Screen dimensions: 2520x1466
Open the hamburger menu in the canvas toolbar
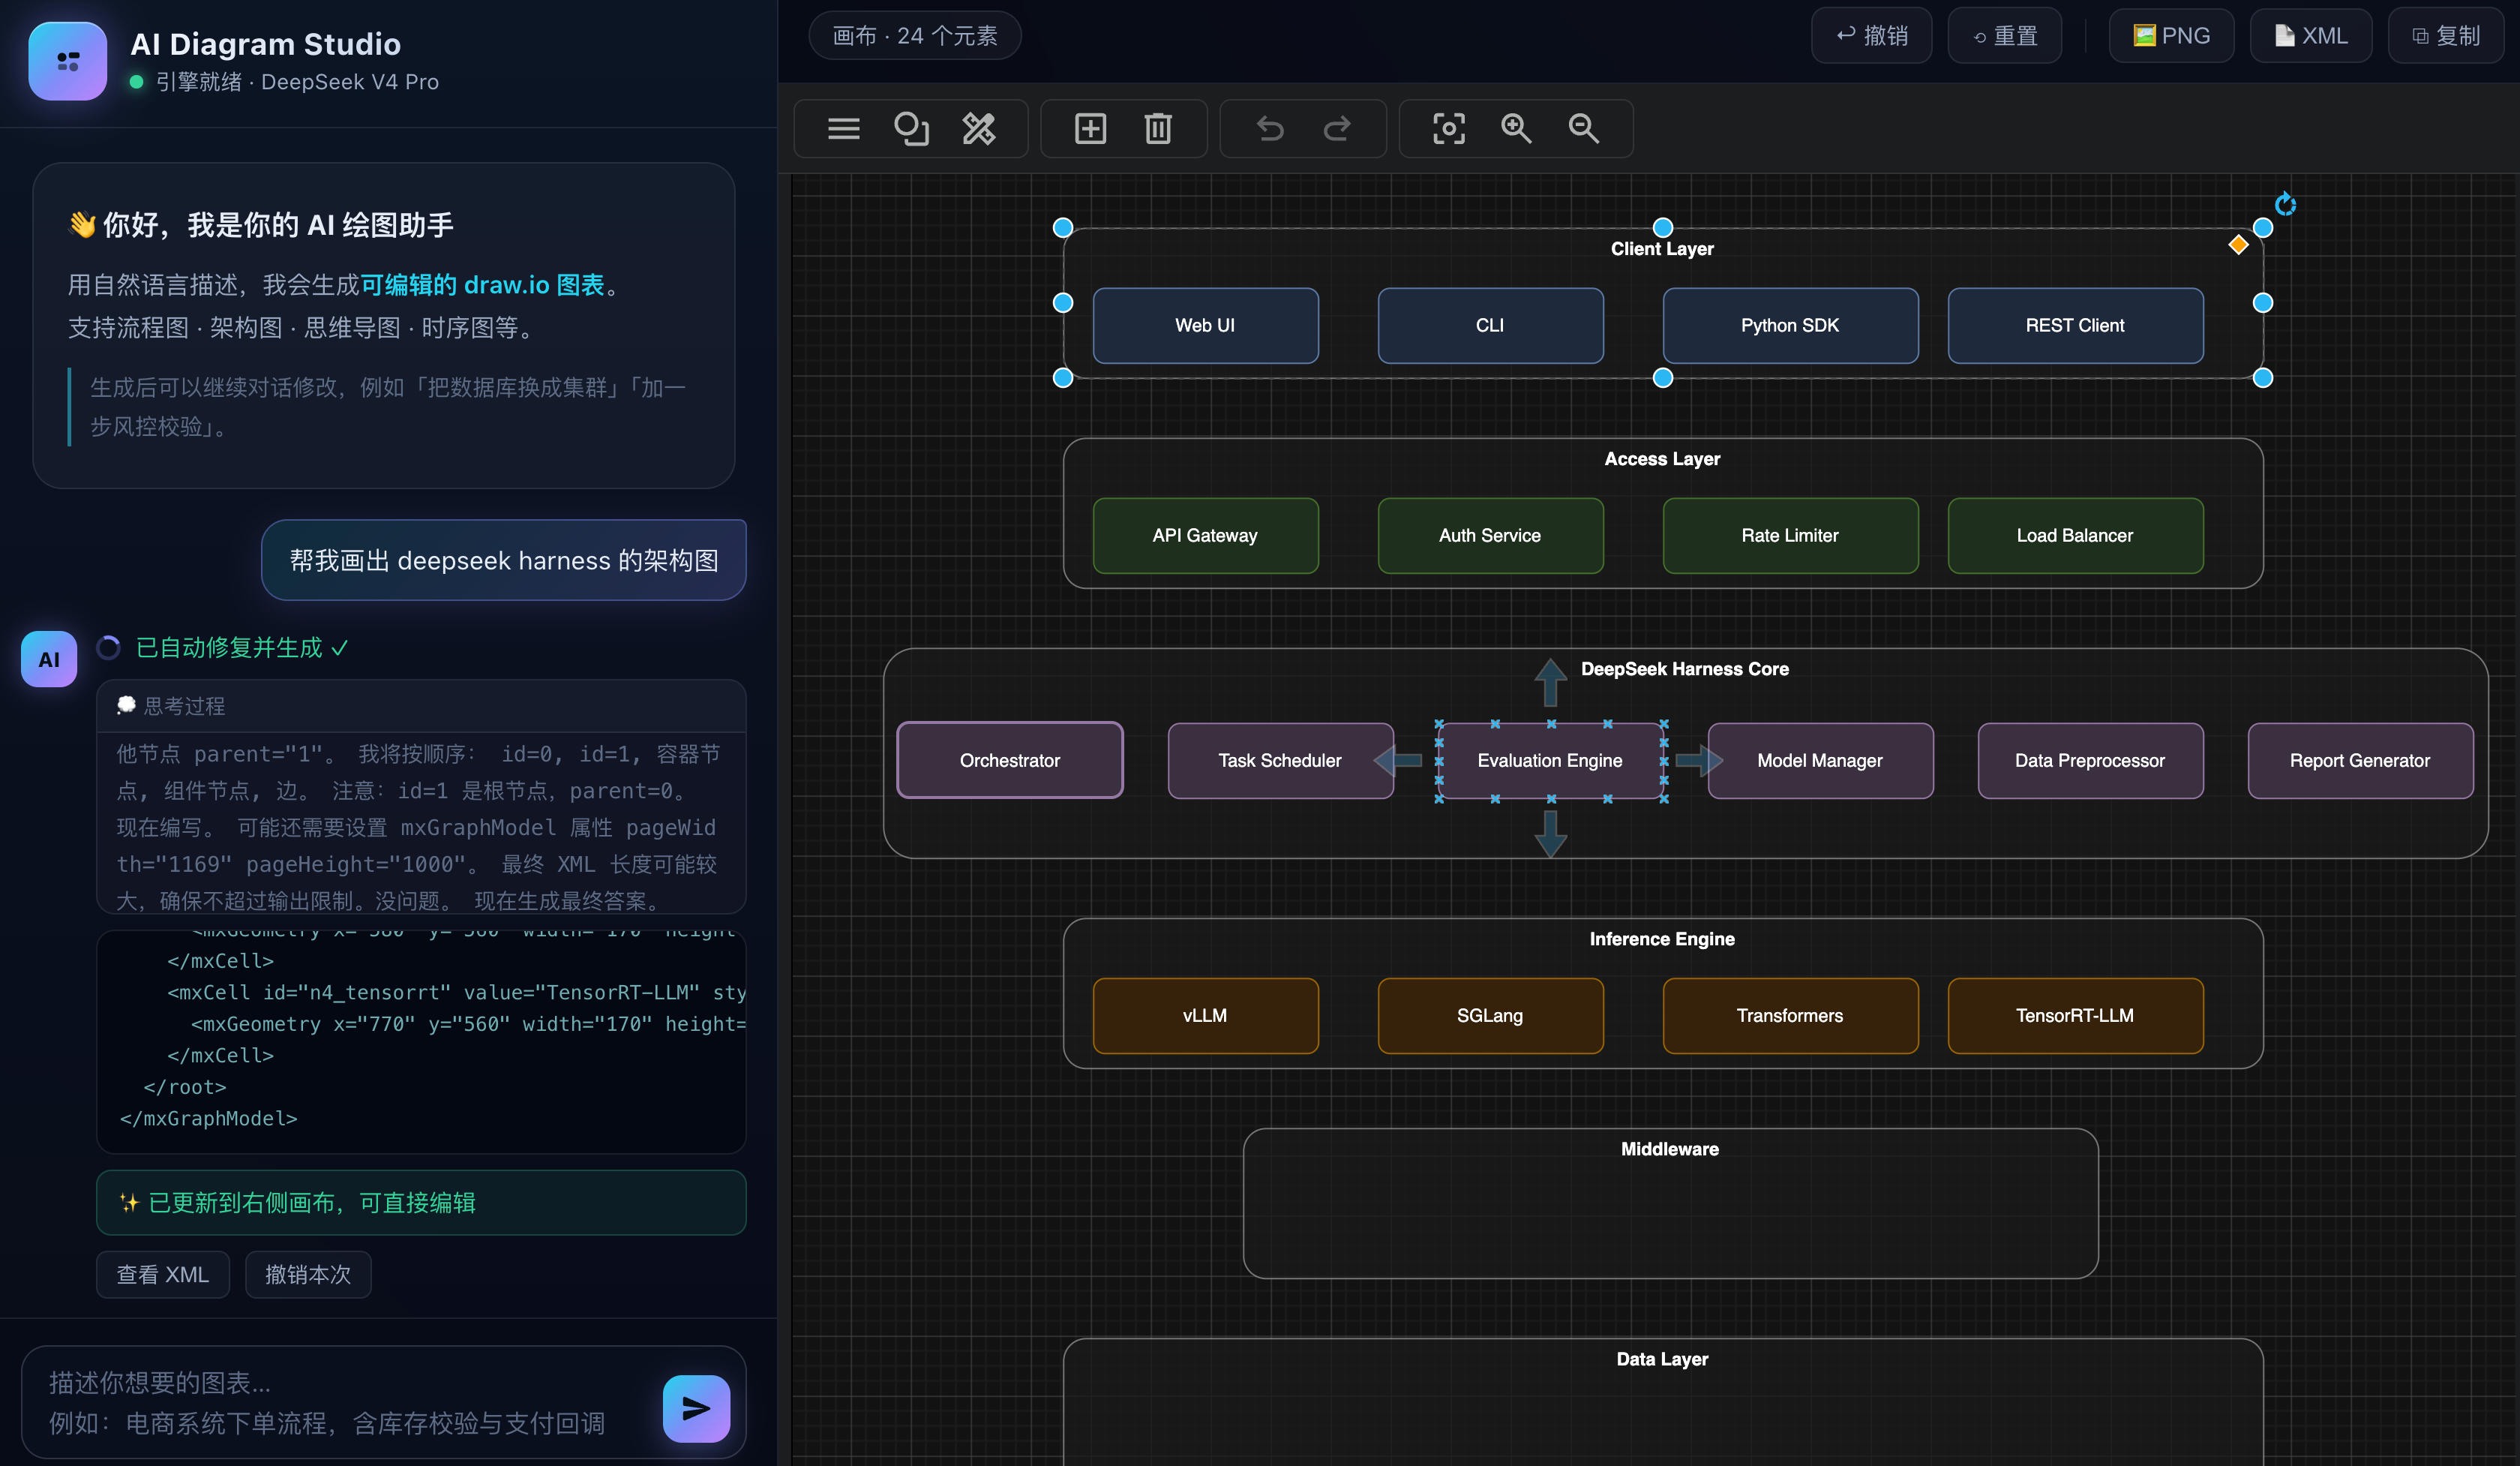point(843,129)
